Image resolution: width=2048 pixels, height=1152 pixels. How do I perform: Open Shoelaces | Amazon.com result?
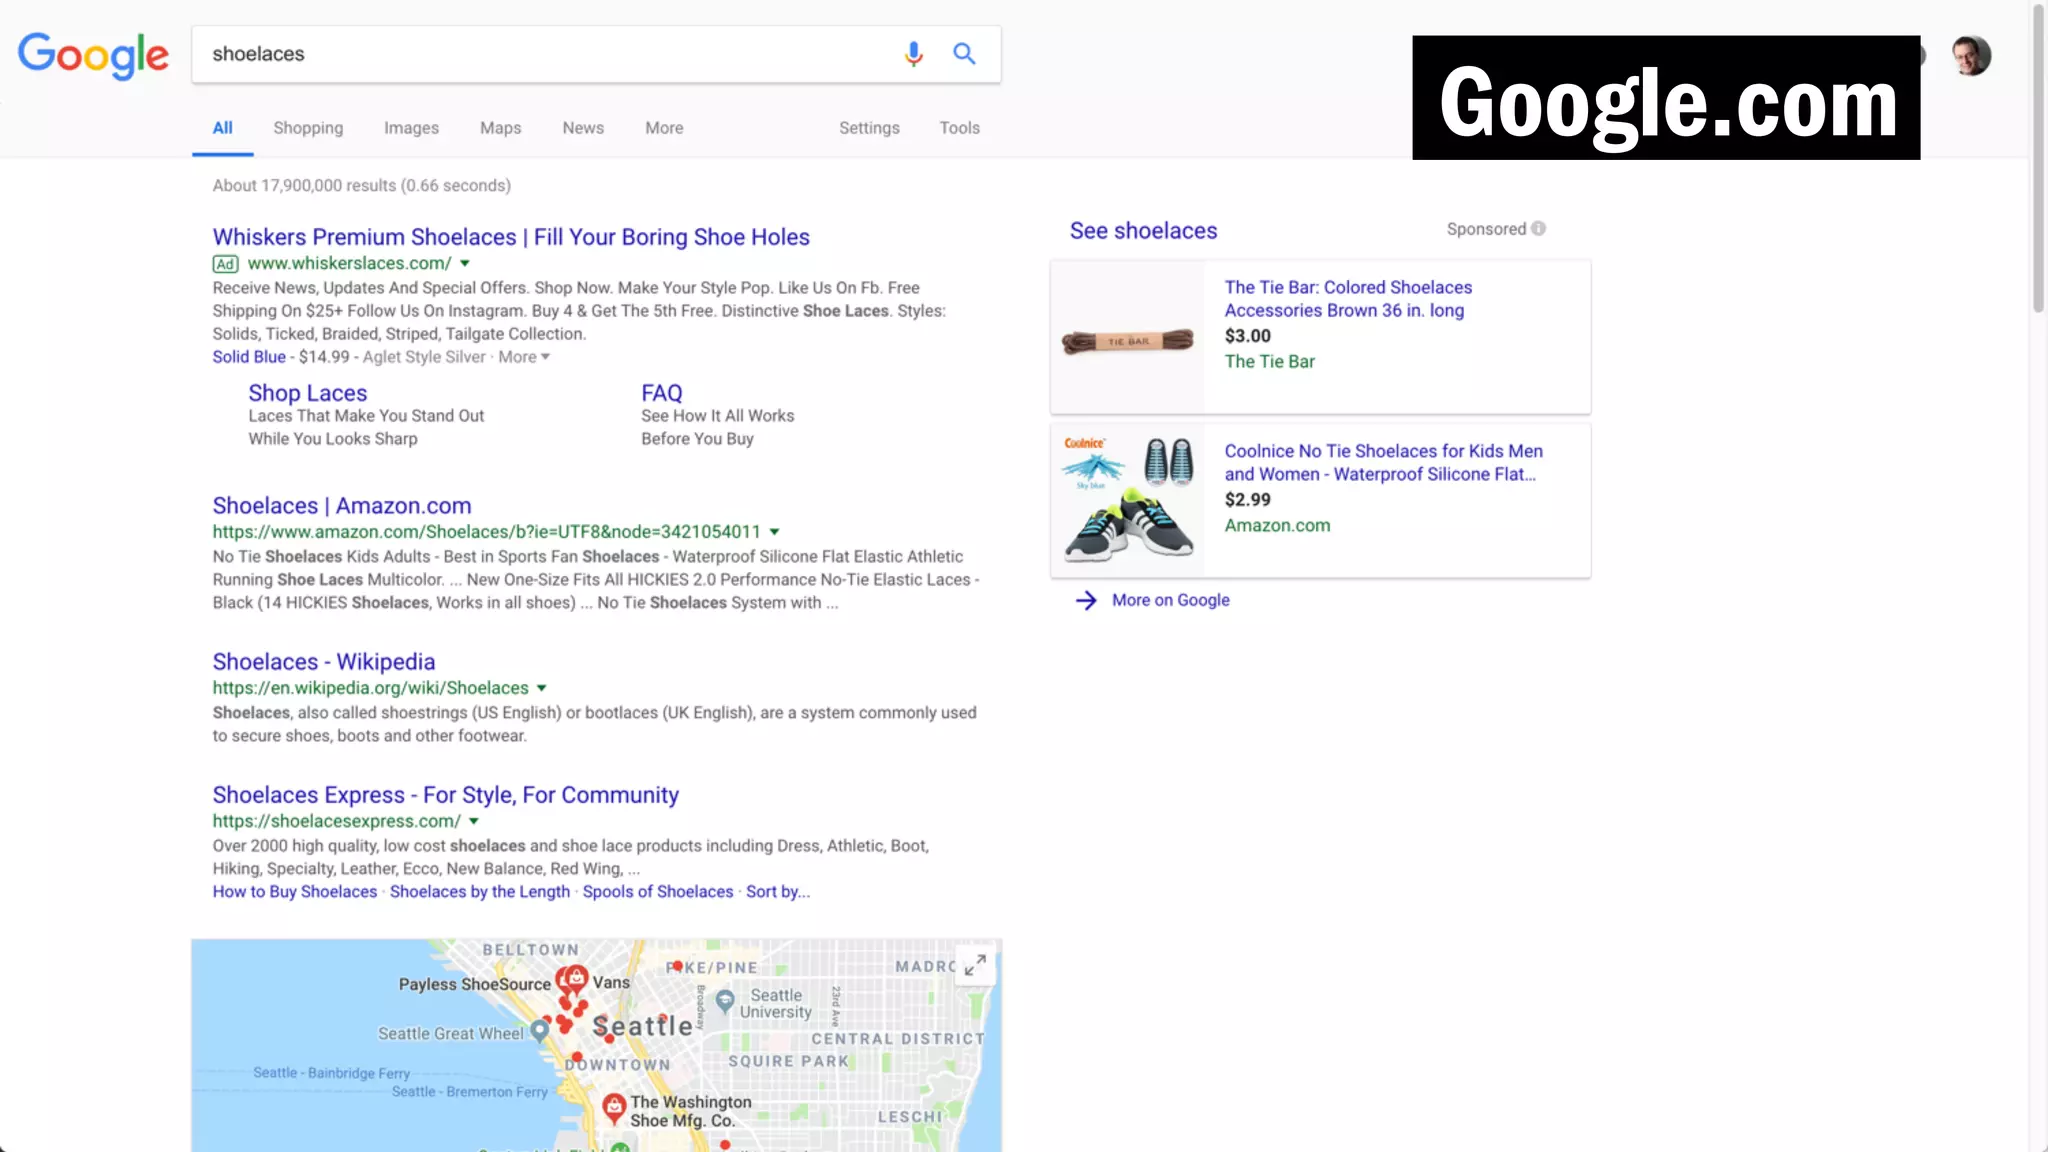click(342, 506)
